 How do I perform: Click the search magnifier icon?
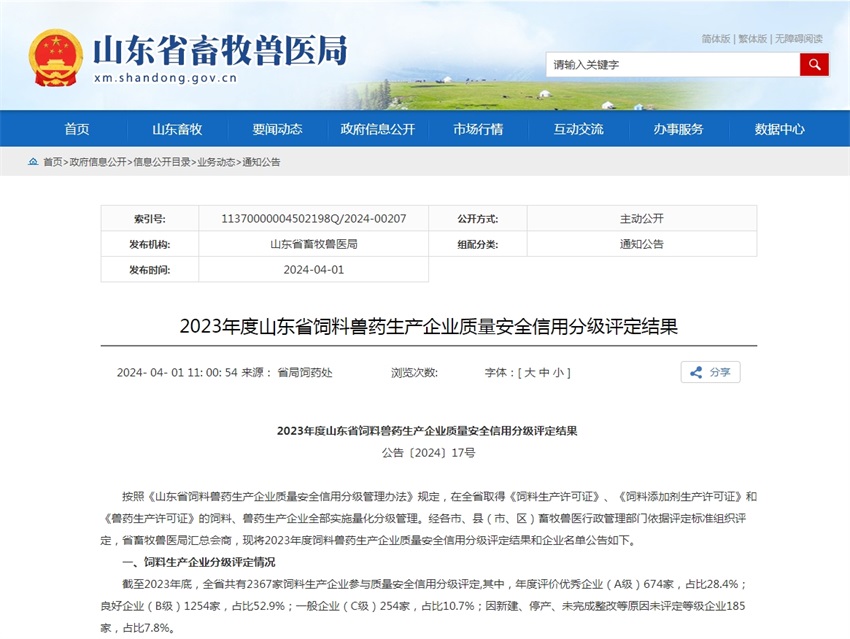[x=813, y=64]
